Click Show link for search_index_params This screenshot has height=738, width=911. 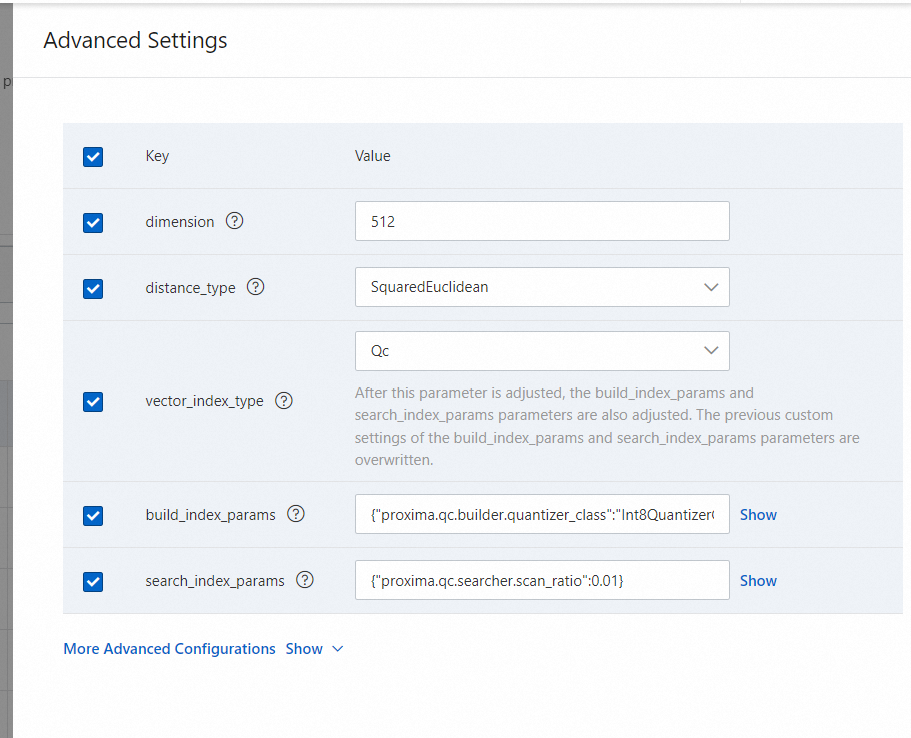tap(758, 580)
